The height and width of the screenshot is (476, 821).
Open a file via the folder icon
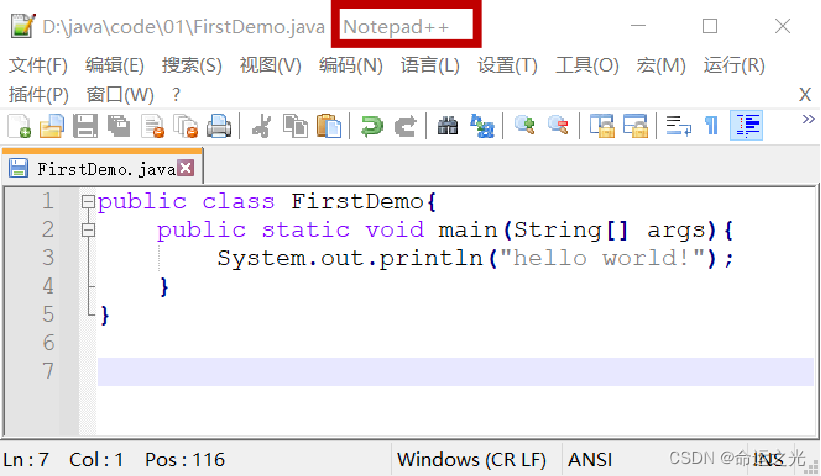click(51, 126)
